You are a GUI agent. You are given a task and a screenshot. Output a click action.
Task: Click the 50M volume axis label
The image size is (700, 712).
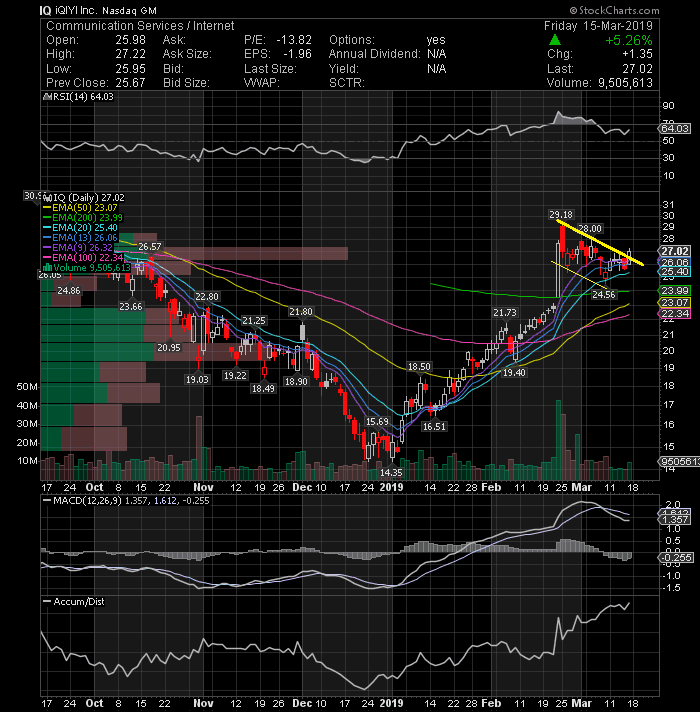point(27,387)
